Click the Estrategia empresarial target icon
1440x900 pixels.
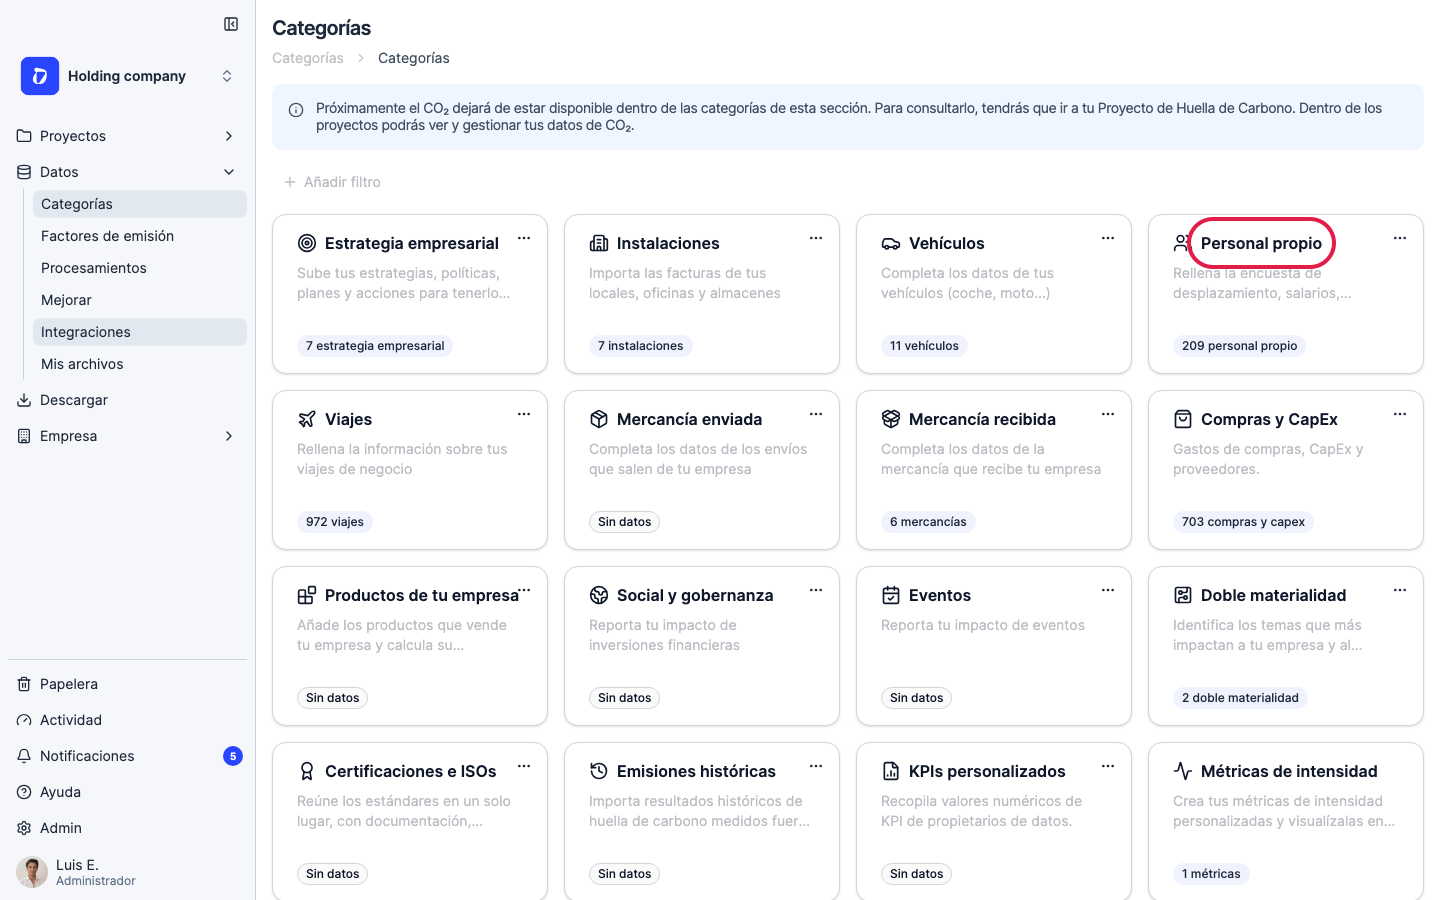point(307,243)
